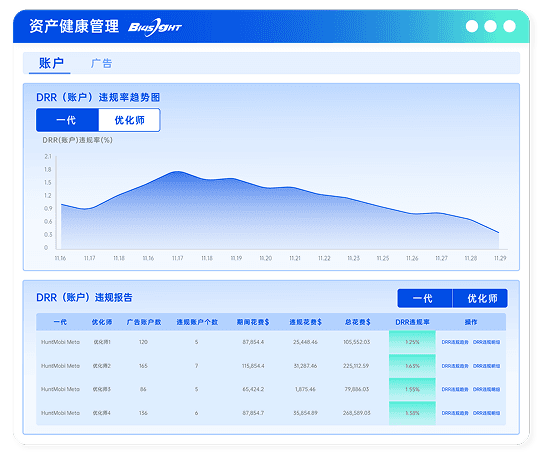Switch to the 账户 tab
546x459 pixels.
[51, 63]
